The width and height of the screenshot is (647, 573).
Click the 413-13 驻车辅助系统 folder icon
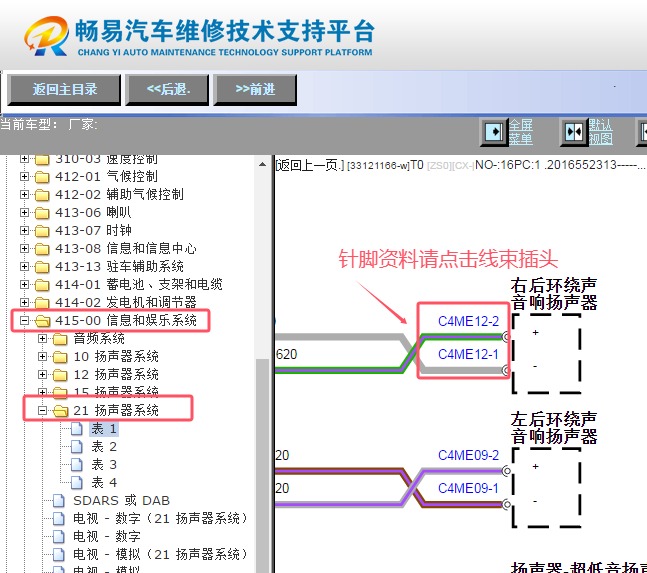[x=42, y=267]
